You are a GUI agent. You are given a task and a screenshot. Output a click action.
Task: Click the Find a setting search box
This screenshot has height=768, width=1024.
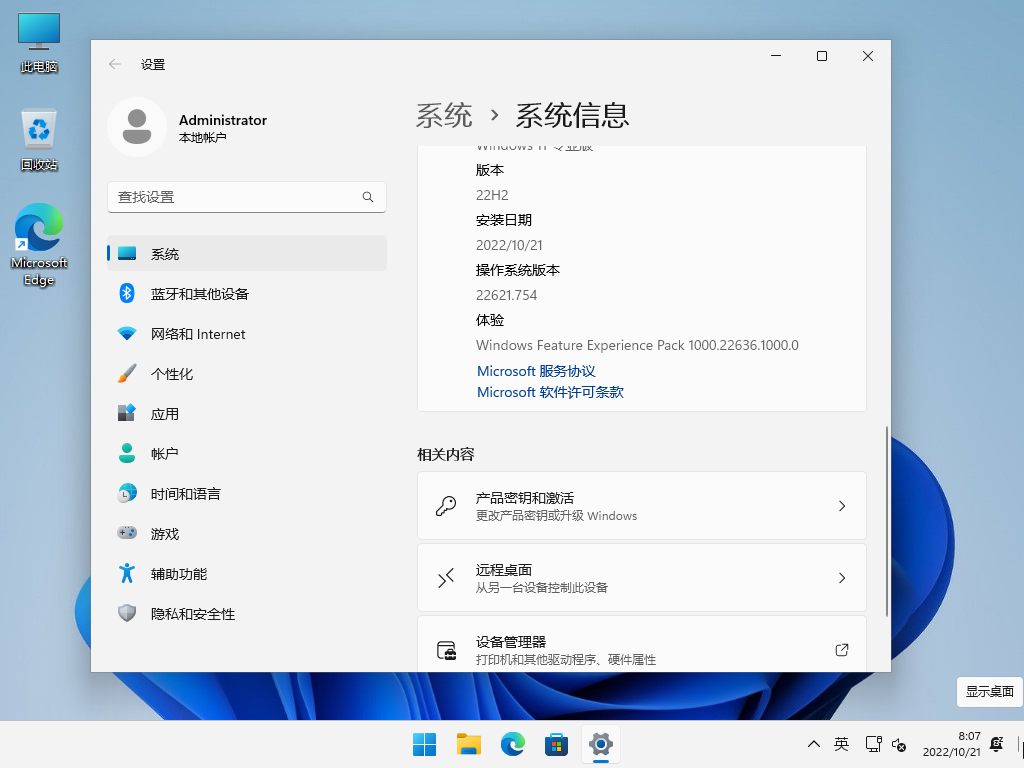pos(236,197)
